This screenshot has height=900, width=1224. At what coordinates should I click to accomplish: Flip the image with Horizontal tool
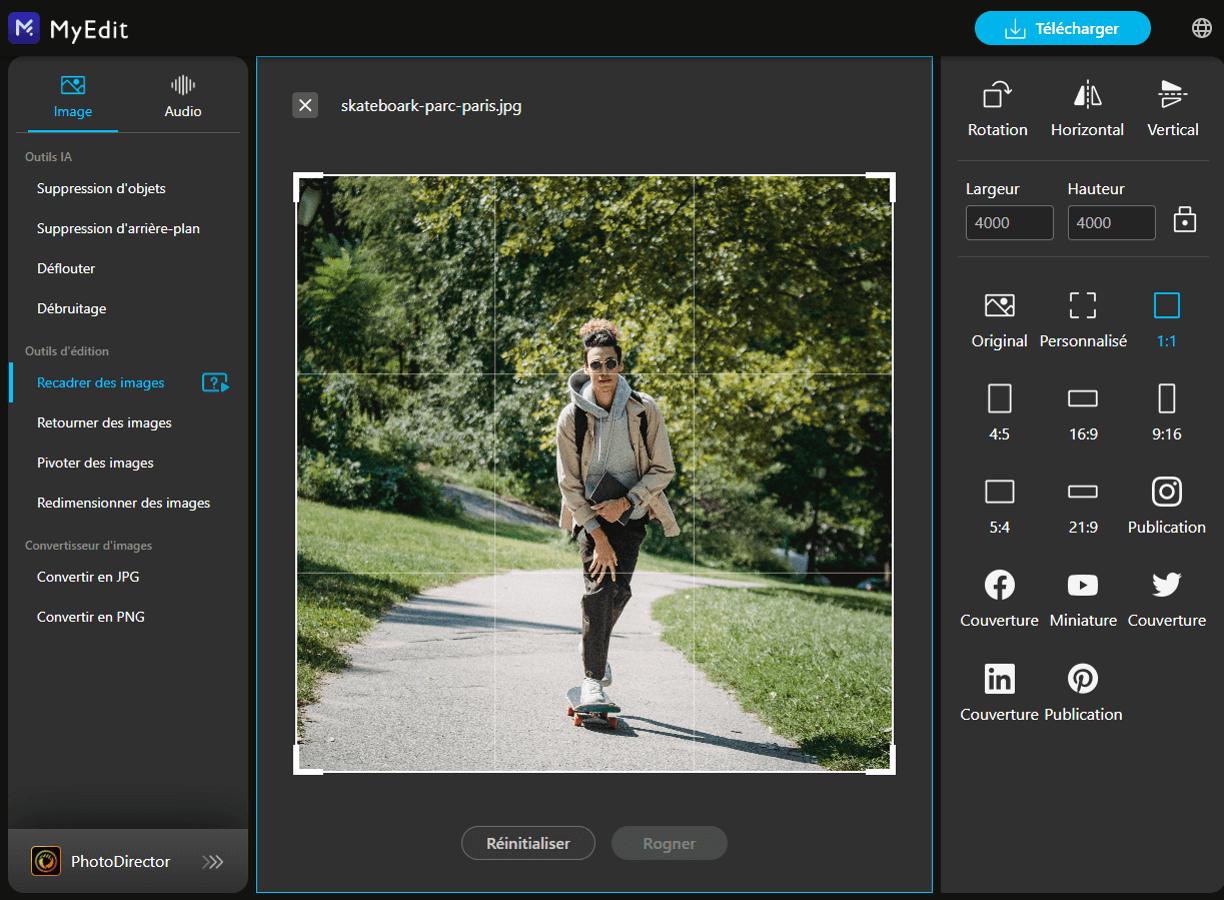(1087, 105)
